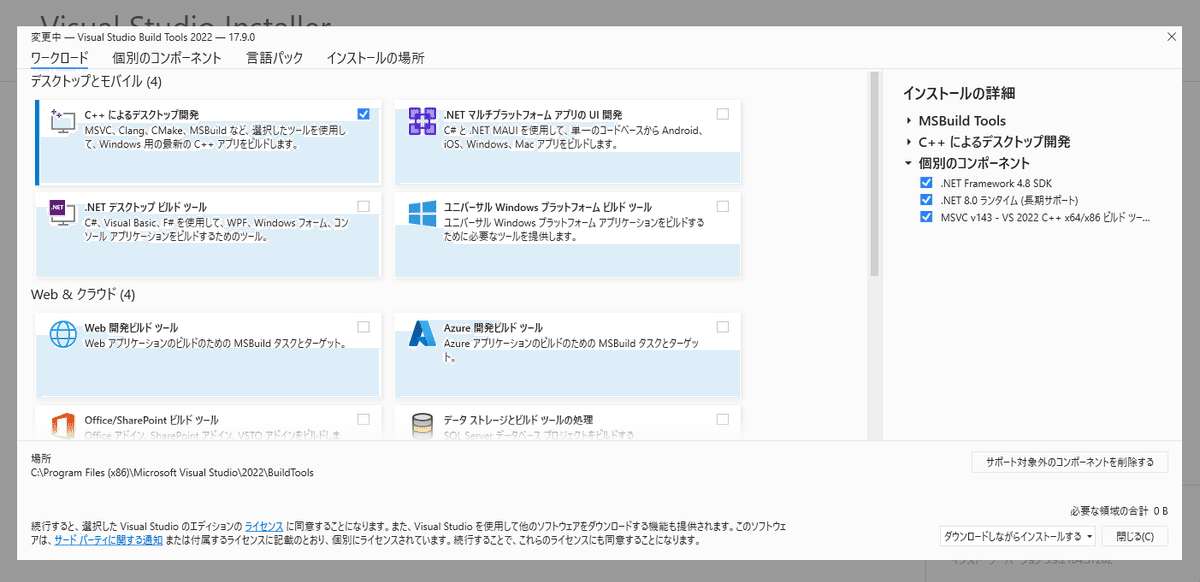Select the Azure 開発ビルド ツール workload title
This screenshot has width=1200, height=582.
tap(493, 327)
